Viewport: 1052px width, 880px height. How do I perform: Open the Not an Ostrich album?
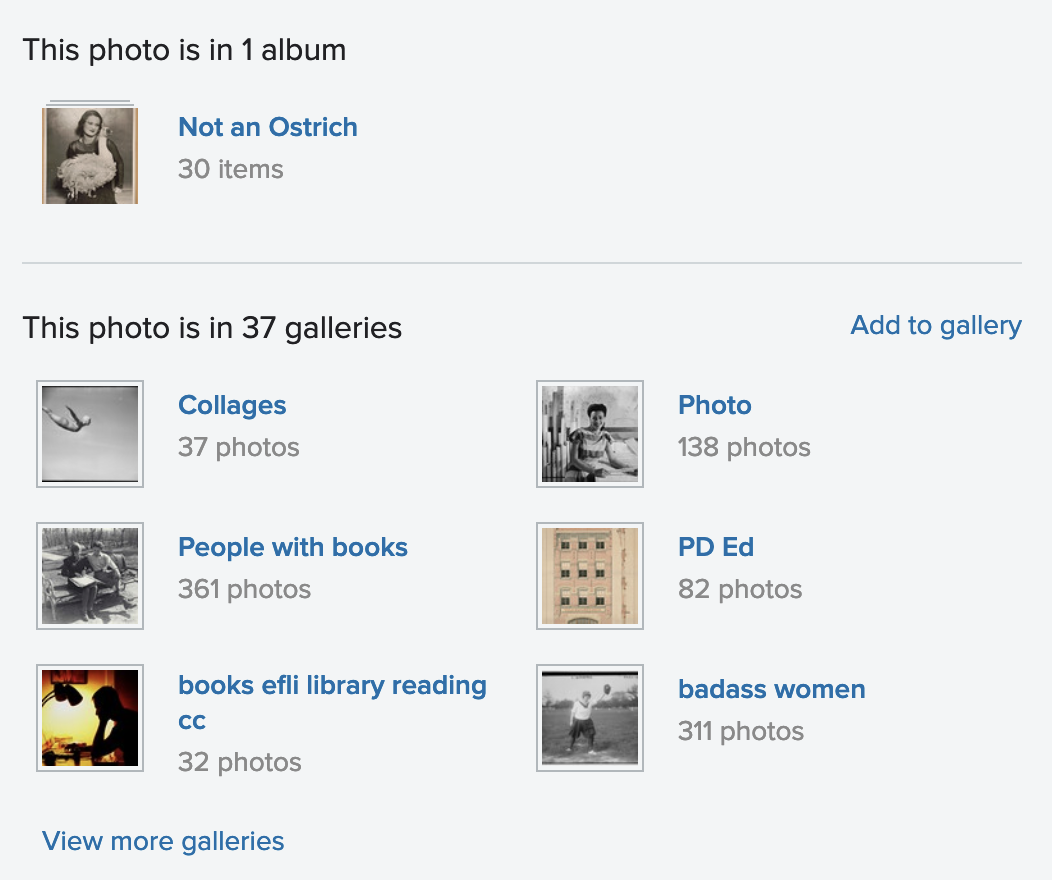tap(267, 127)
